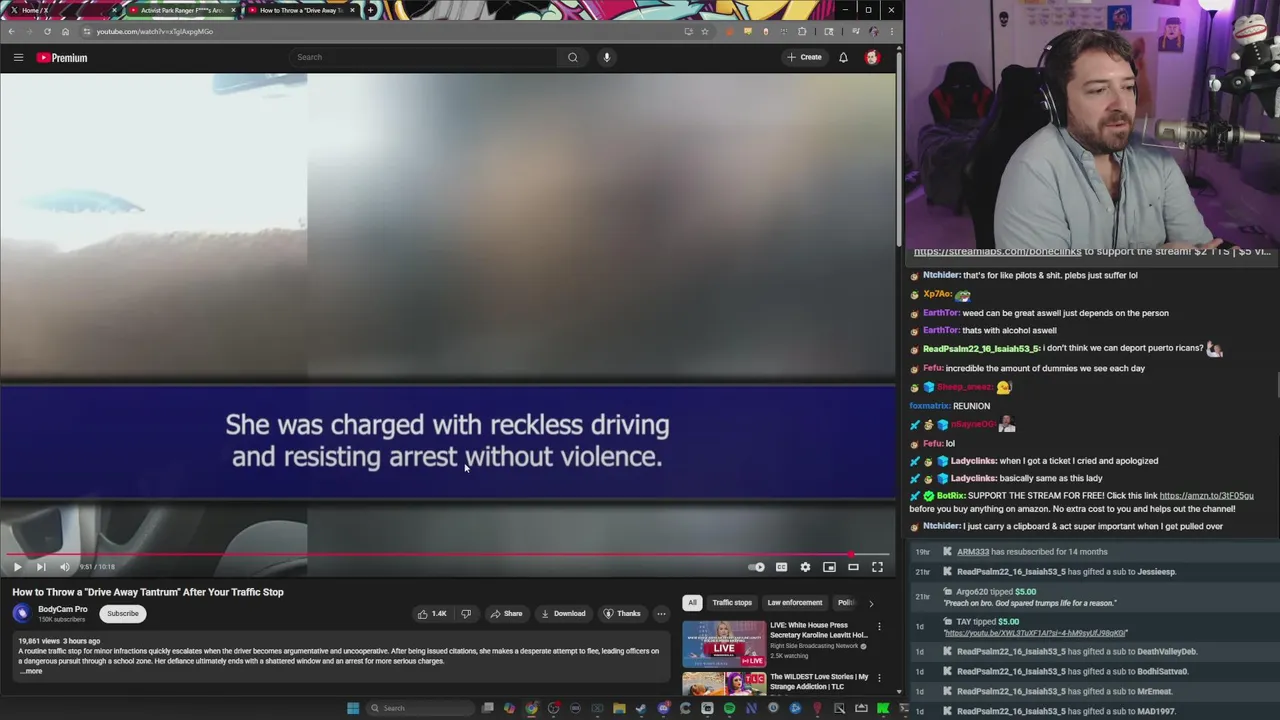
Task: Start voice search with microphone
Action: click(606, 57)
